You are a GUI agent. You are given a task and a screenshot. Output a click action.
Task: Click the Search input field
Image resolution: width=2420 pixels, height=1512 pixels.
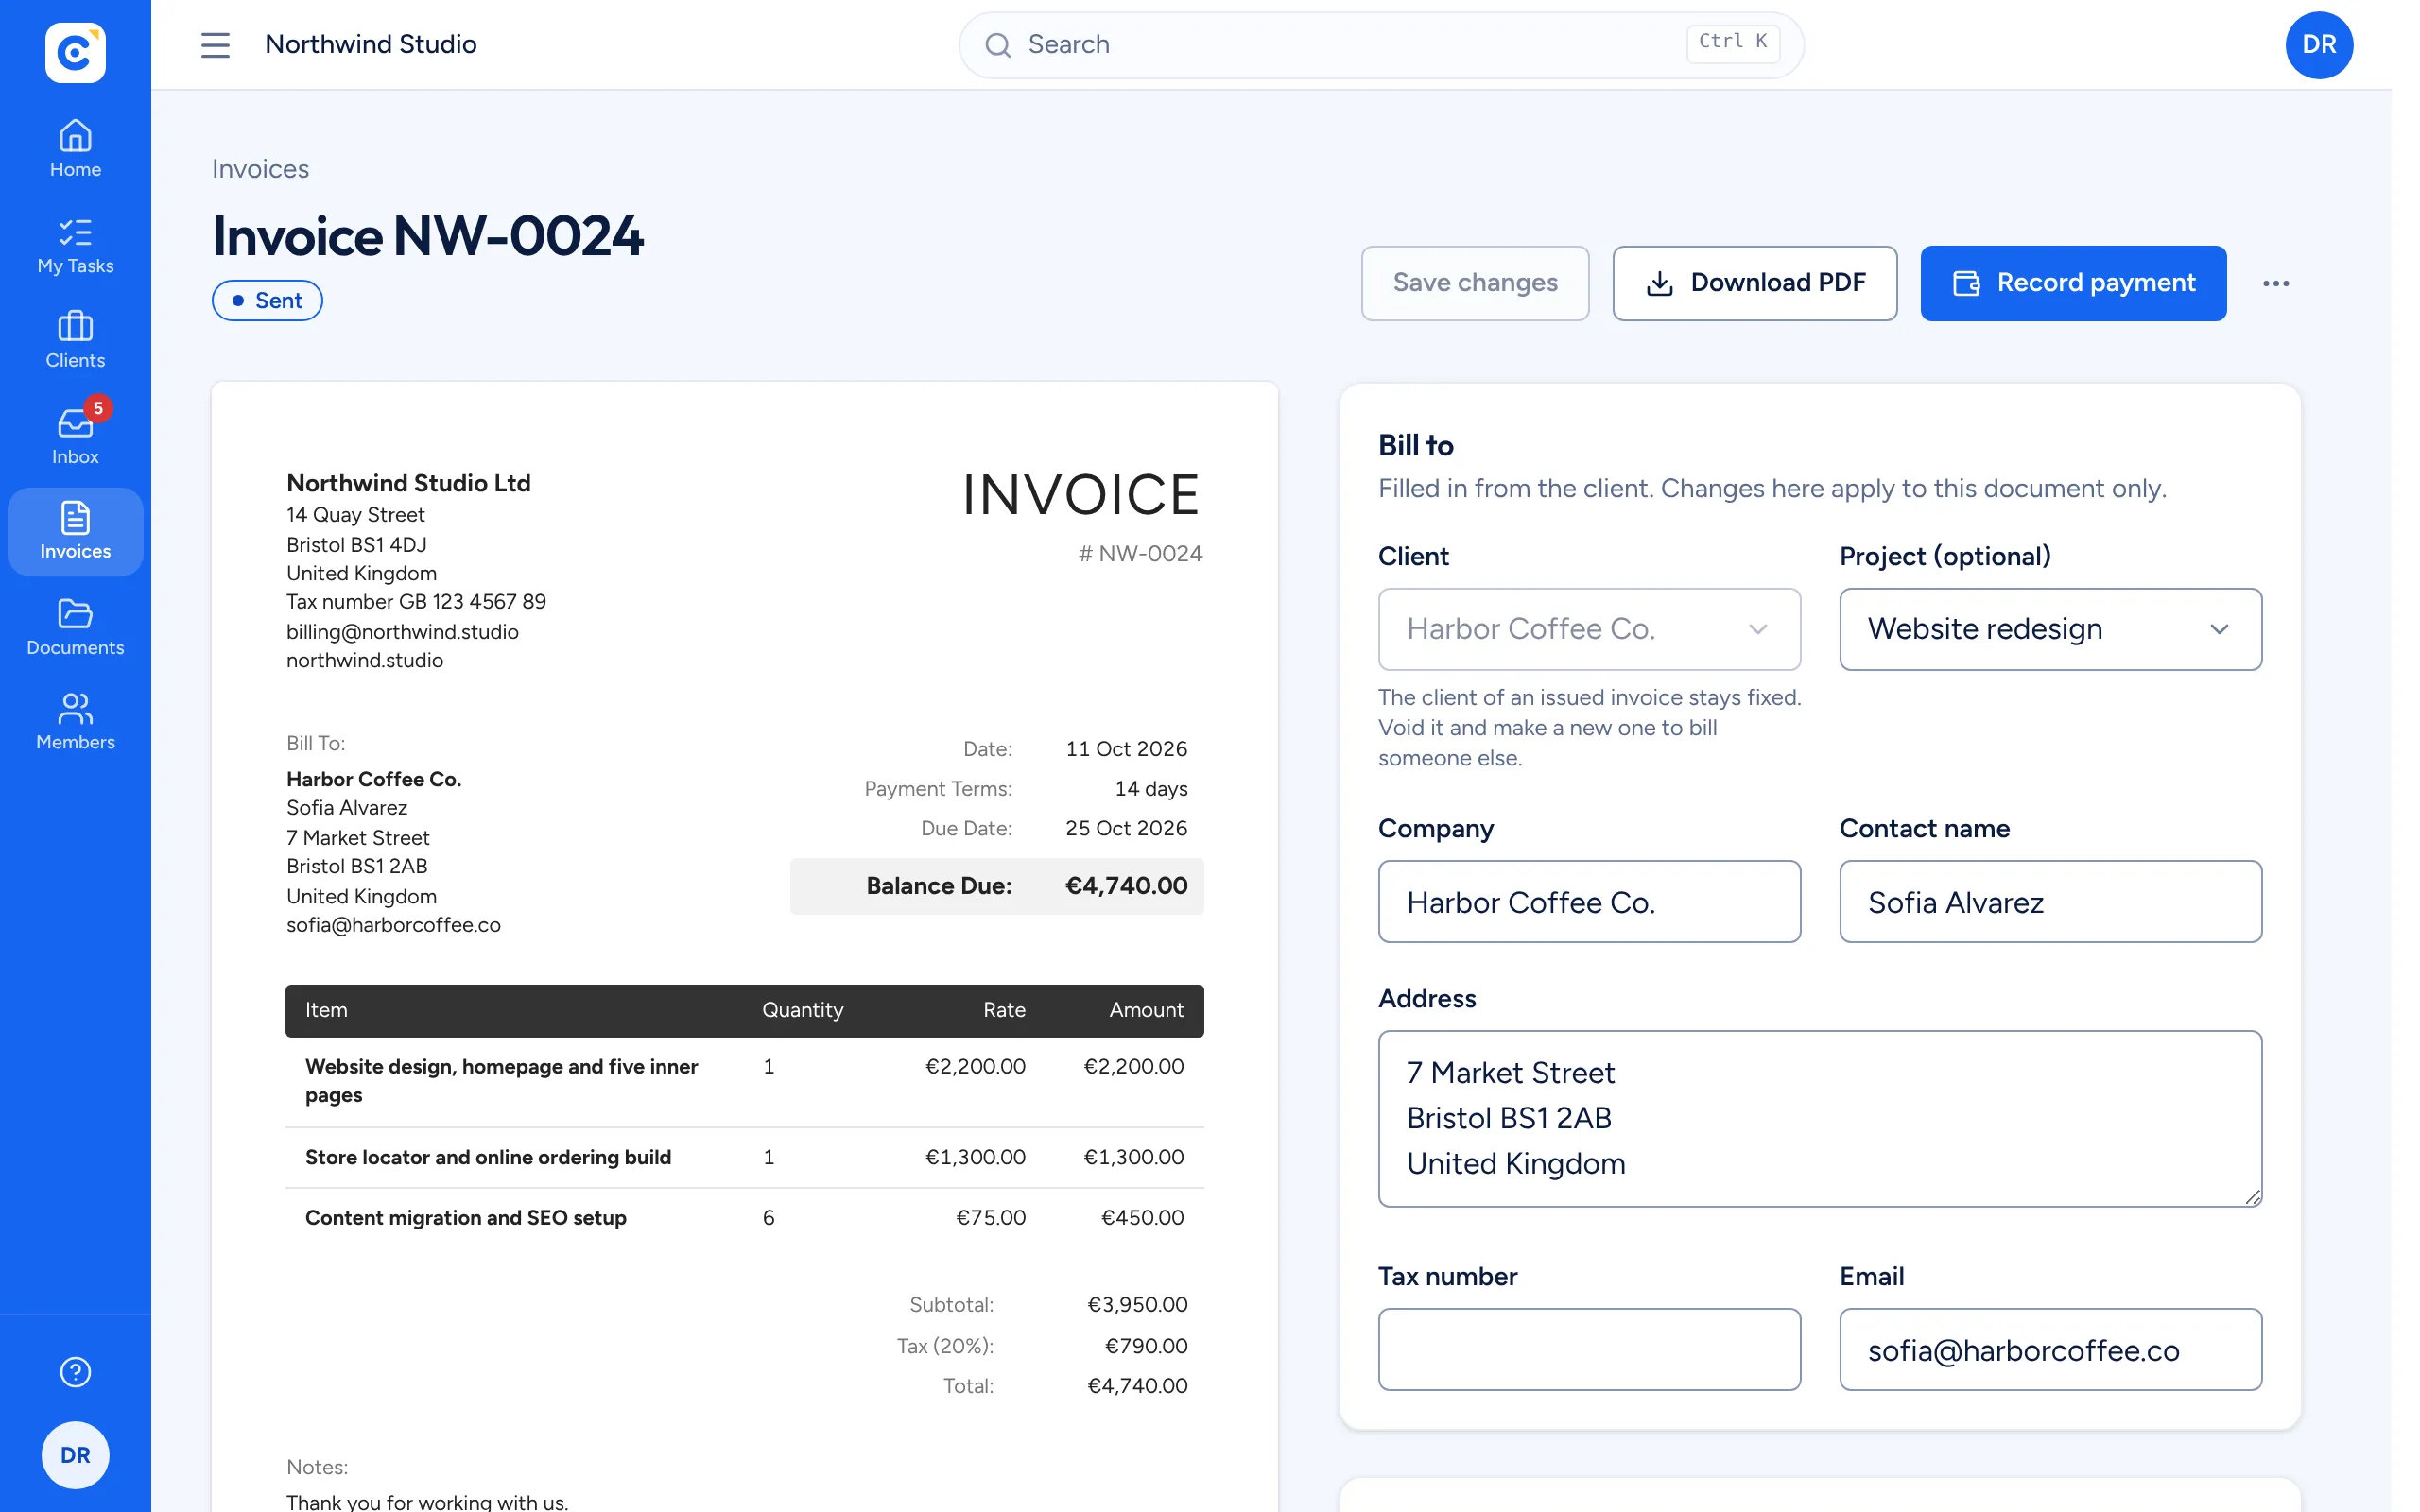[x=1380, y=45]
